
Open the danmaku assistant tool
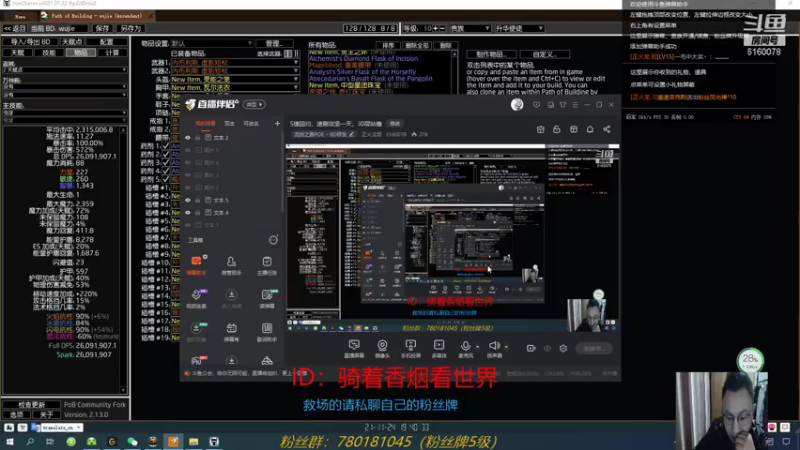[x=196, y=265]
